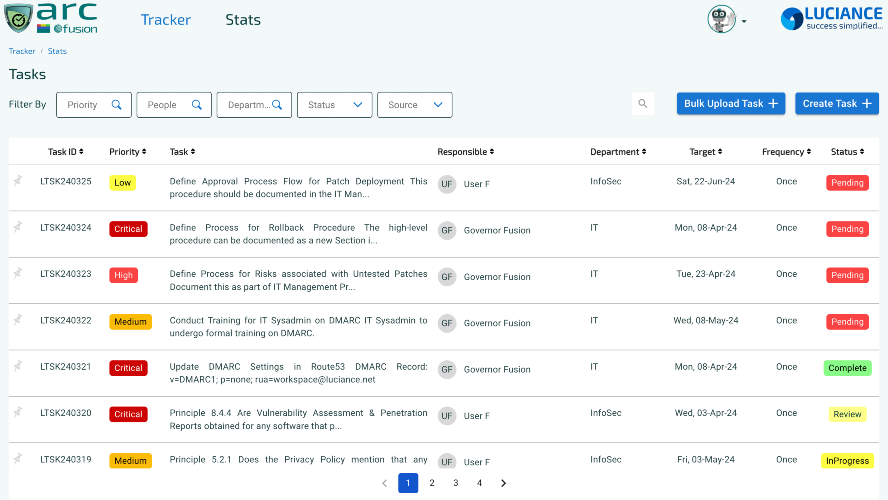The width and height of the screenshot is (888, 500).
Task: Click the arc fusion shield logo
Action: pyautogui.click(x=19, y=19)
